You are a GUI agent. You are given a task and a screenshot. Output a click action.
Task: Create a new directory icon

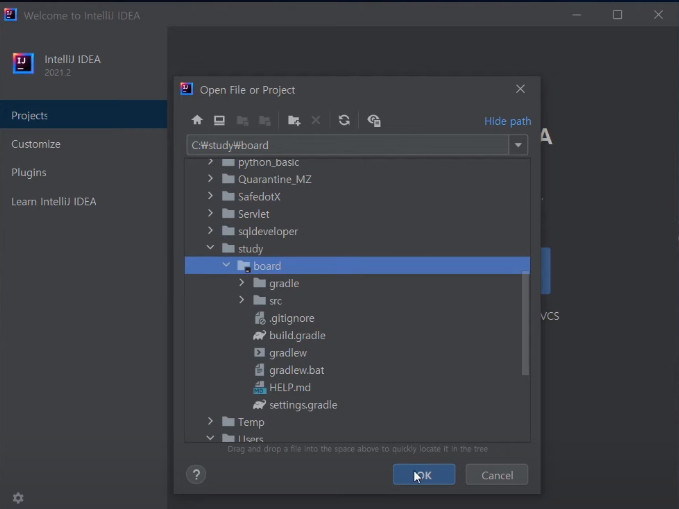[x=294, y=120]
